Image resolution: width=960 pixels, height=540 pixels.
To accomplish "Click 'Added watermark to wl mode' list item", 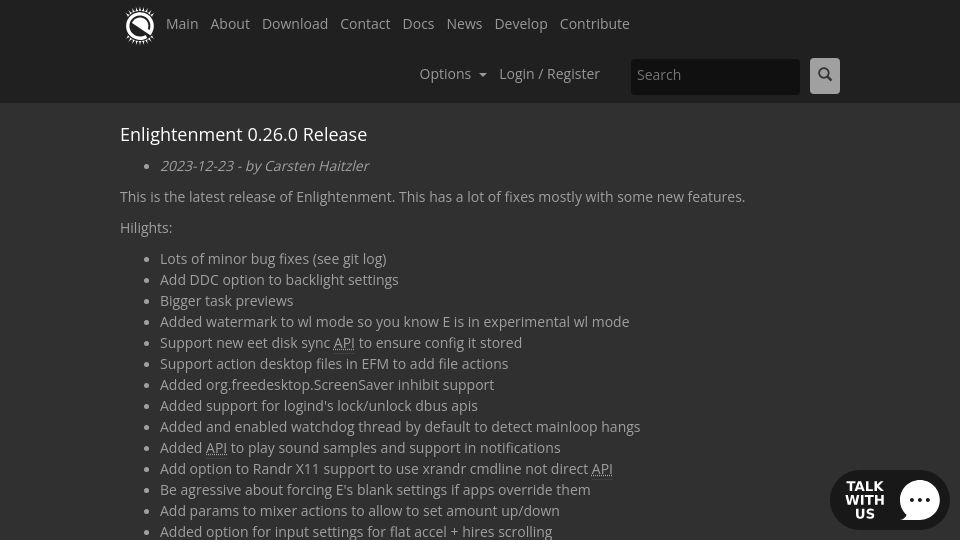I will tap(394, 322).
